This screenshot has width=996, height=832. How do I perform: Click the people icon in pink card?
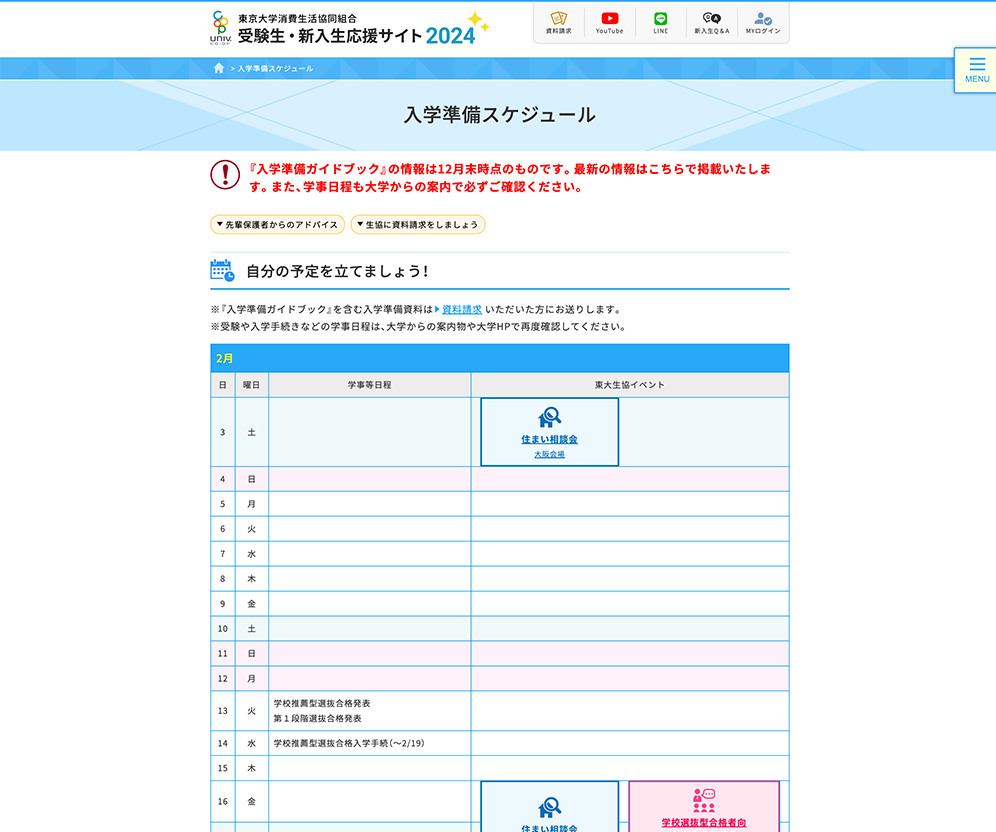[x=704, y=800]
